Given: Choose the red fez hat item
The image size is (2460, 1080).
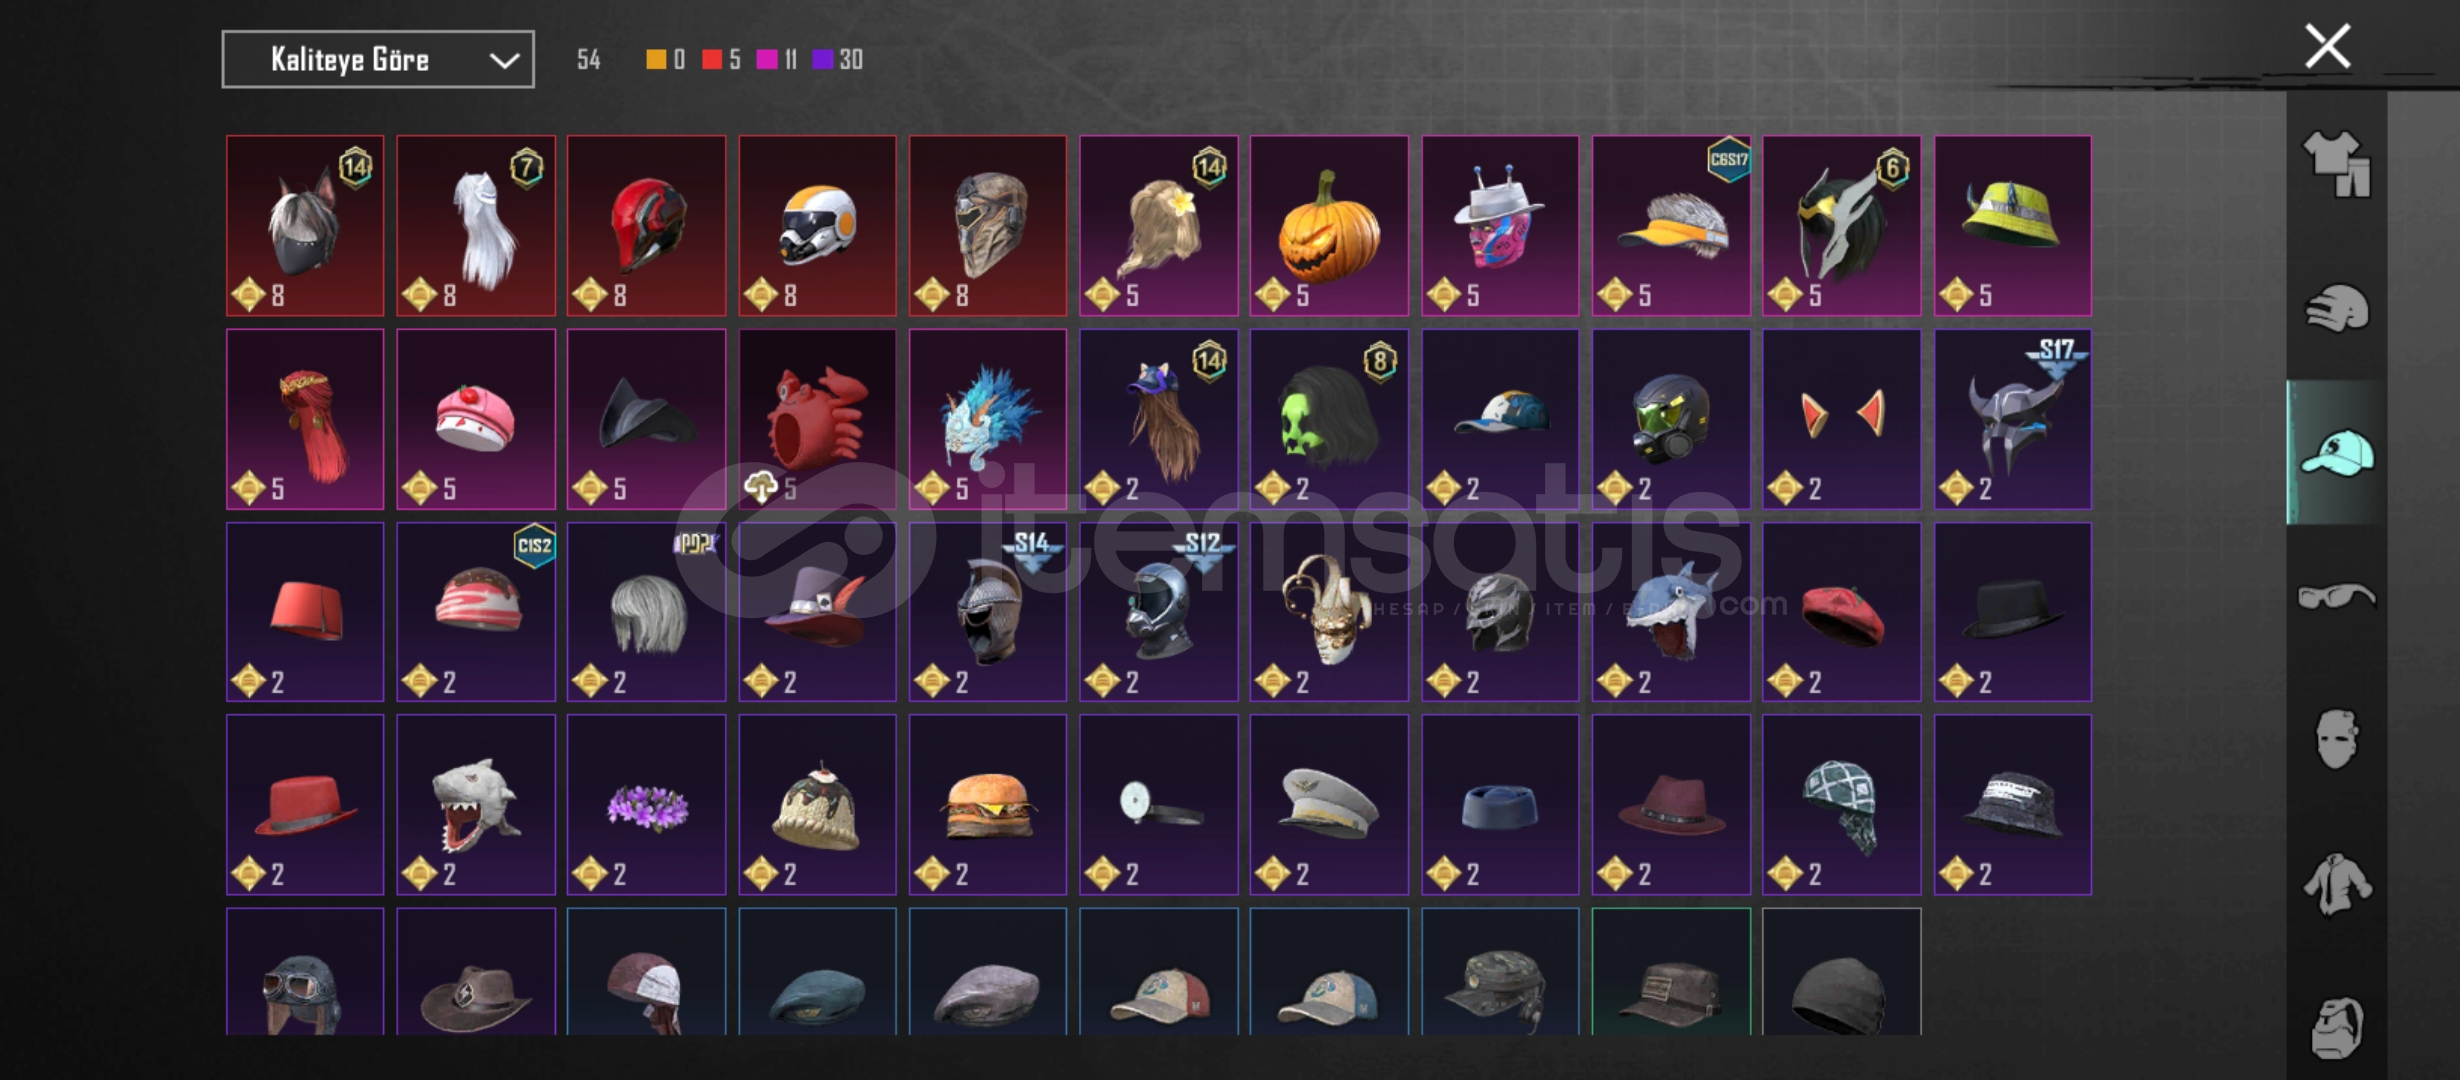Looking at the screenshot, I should 305,612.
